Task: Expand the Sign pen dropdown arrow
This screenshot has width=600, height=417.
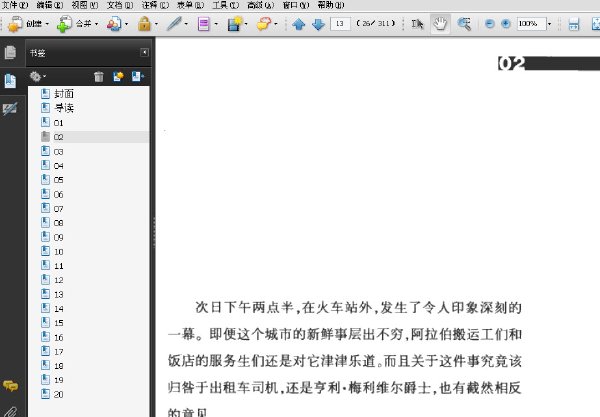Action: coord(186,24)
